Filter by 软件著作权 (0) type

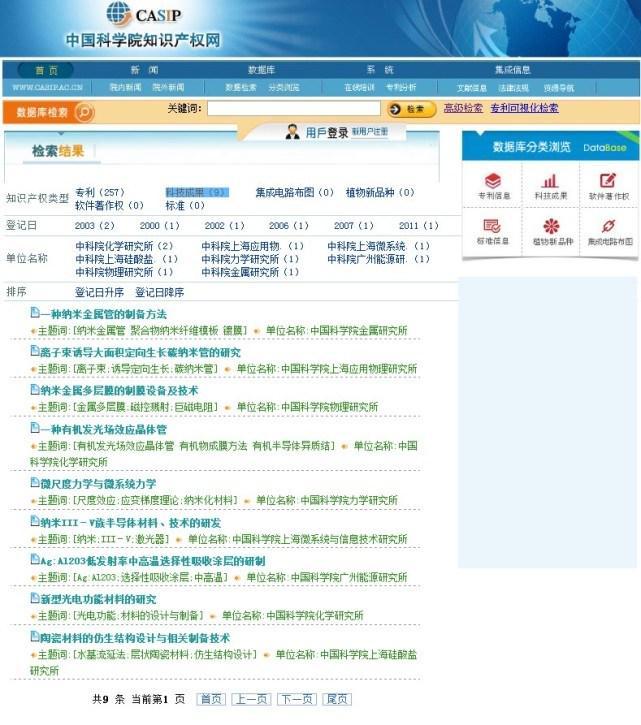tap(109, 205)
